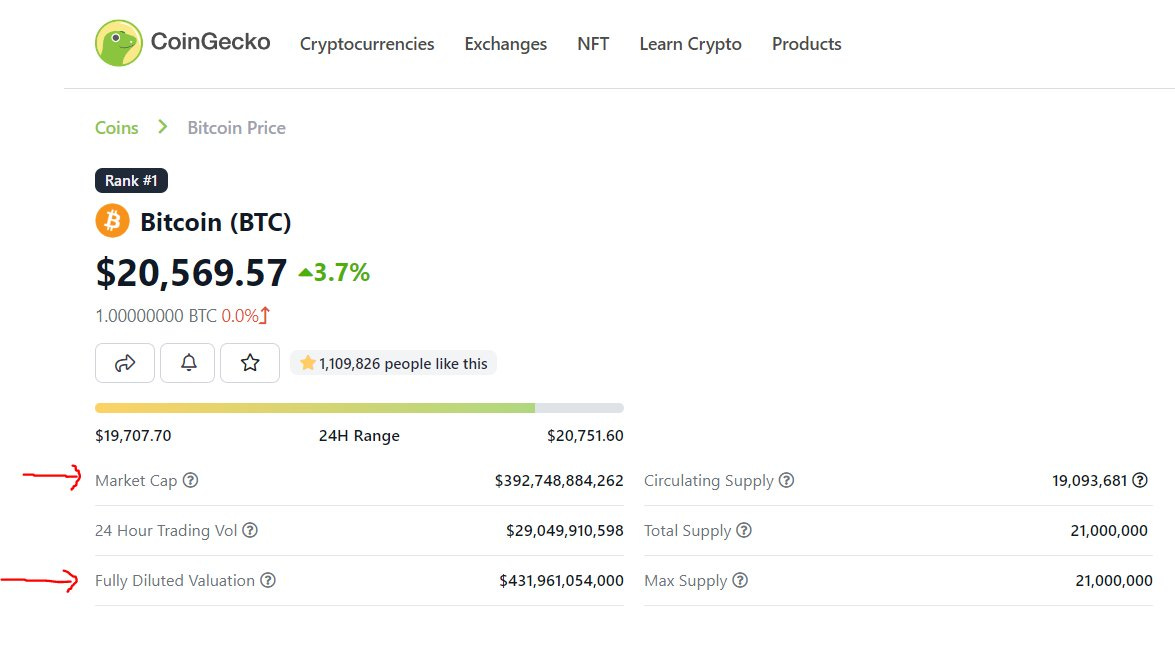Click the share arrow button

tap(124, 363)
